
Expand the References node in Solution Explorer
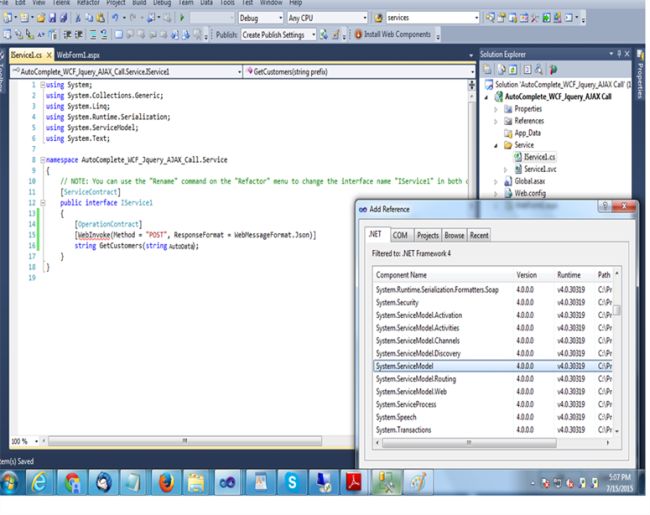pyautogui.click(x=496, y=121)
